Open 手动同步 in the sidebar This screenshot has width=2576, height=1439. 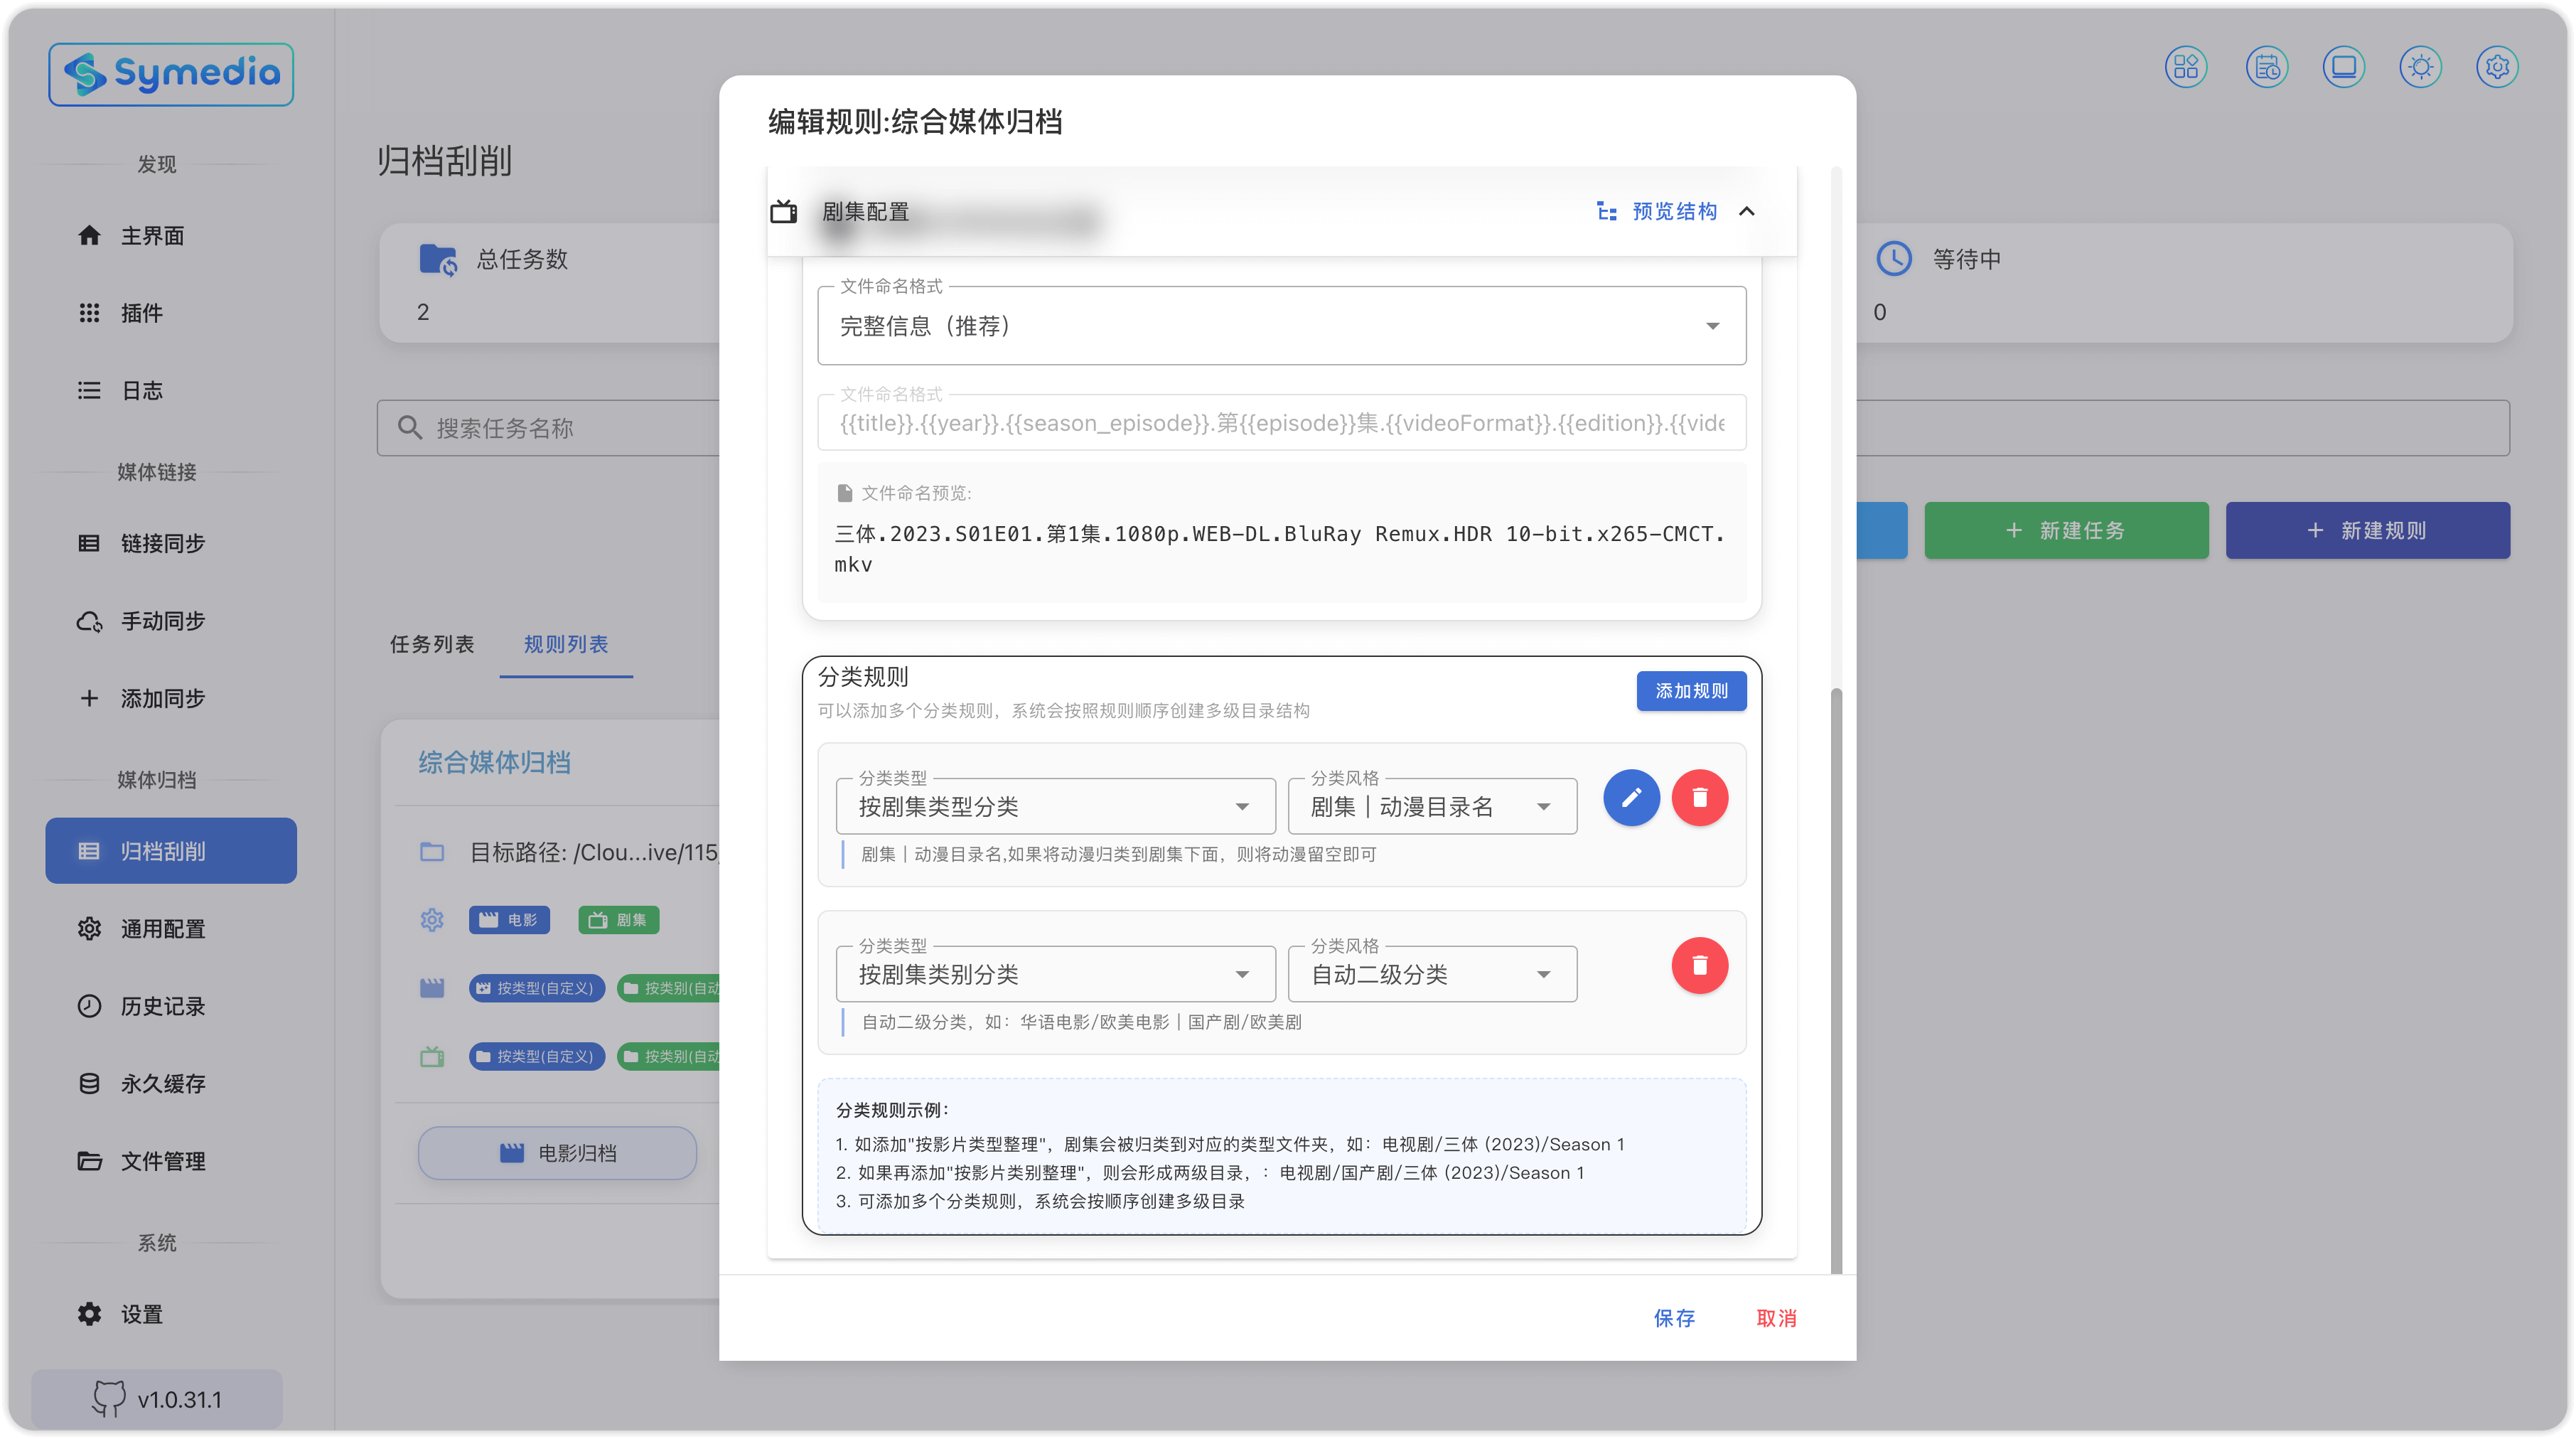pos(171,621)
